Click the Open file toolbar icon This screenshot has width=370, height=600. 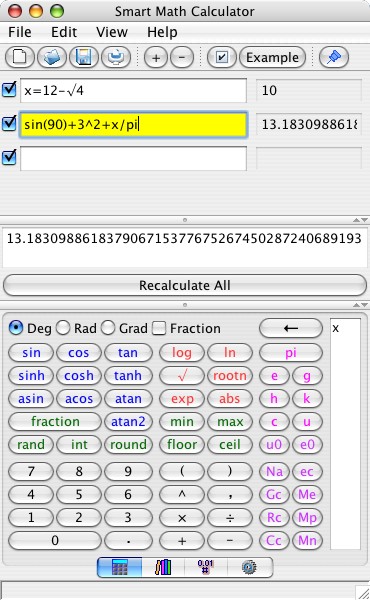click(x=52, y=57)
